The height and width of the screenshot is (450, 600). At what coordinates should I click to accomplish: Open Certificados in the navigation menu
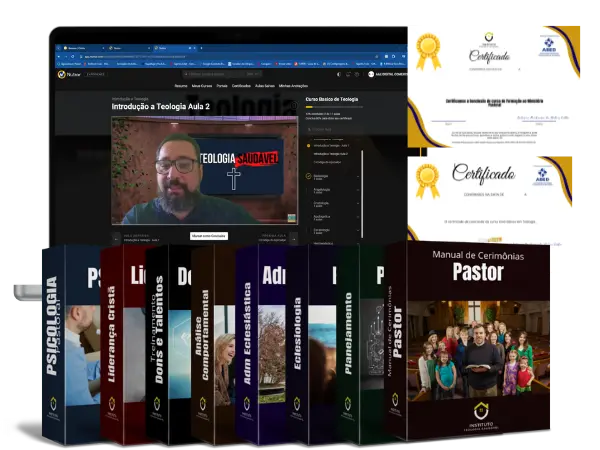point(241,86)
